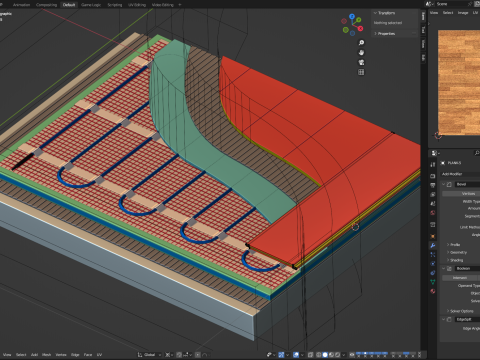Viewport: 480px width, 360px height.
Task: Open the View menu in the image editor
Action: click(434, 13)
